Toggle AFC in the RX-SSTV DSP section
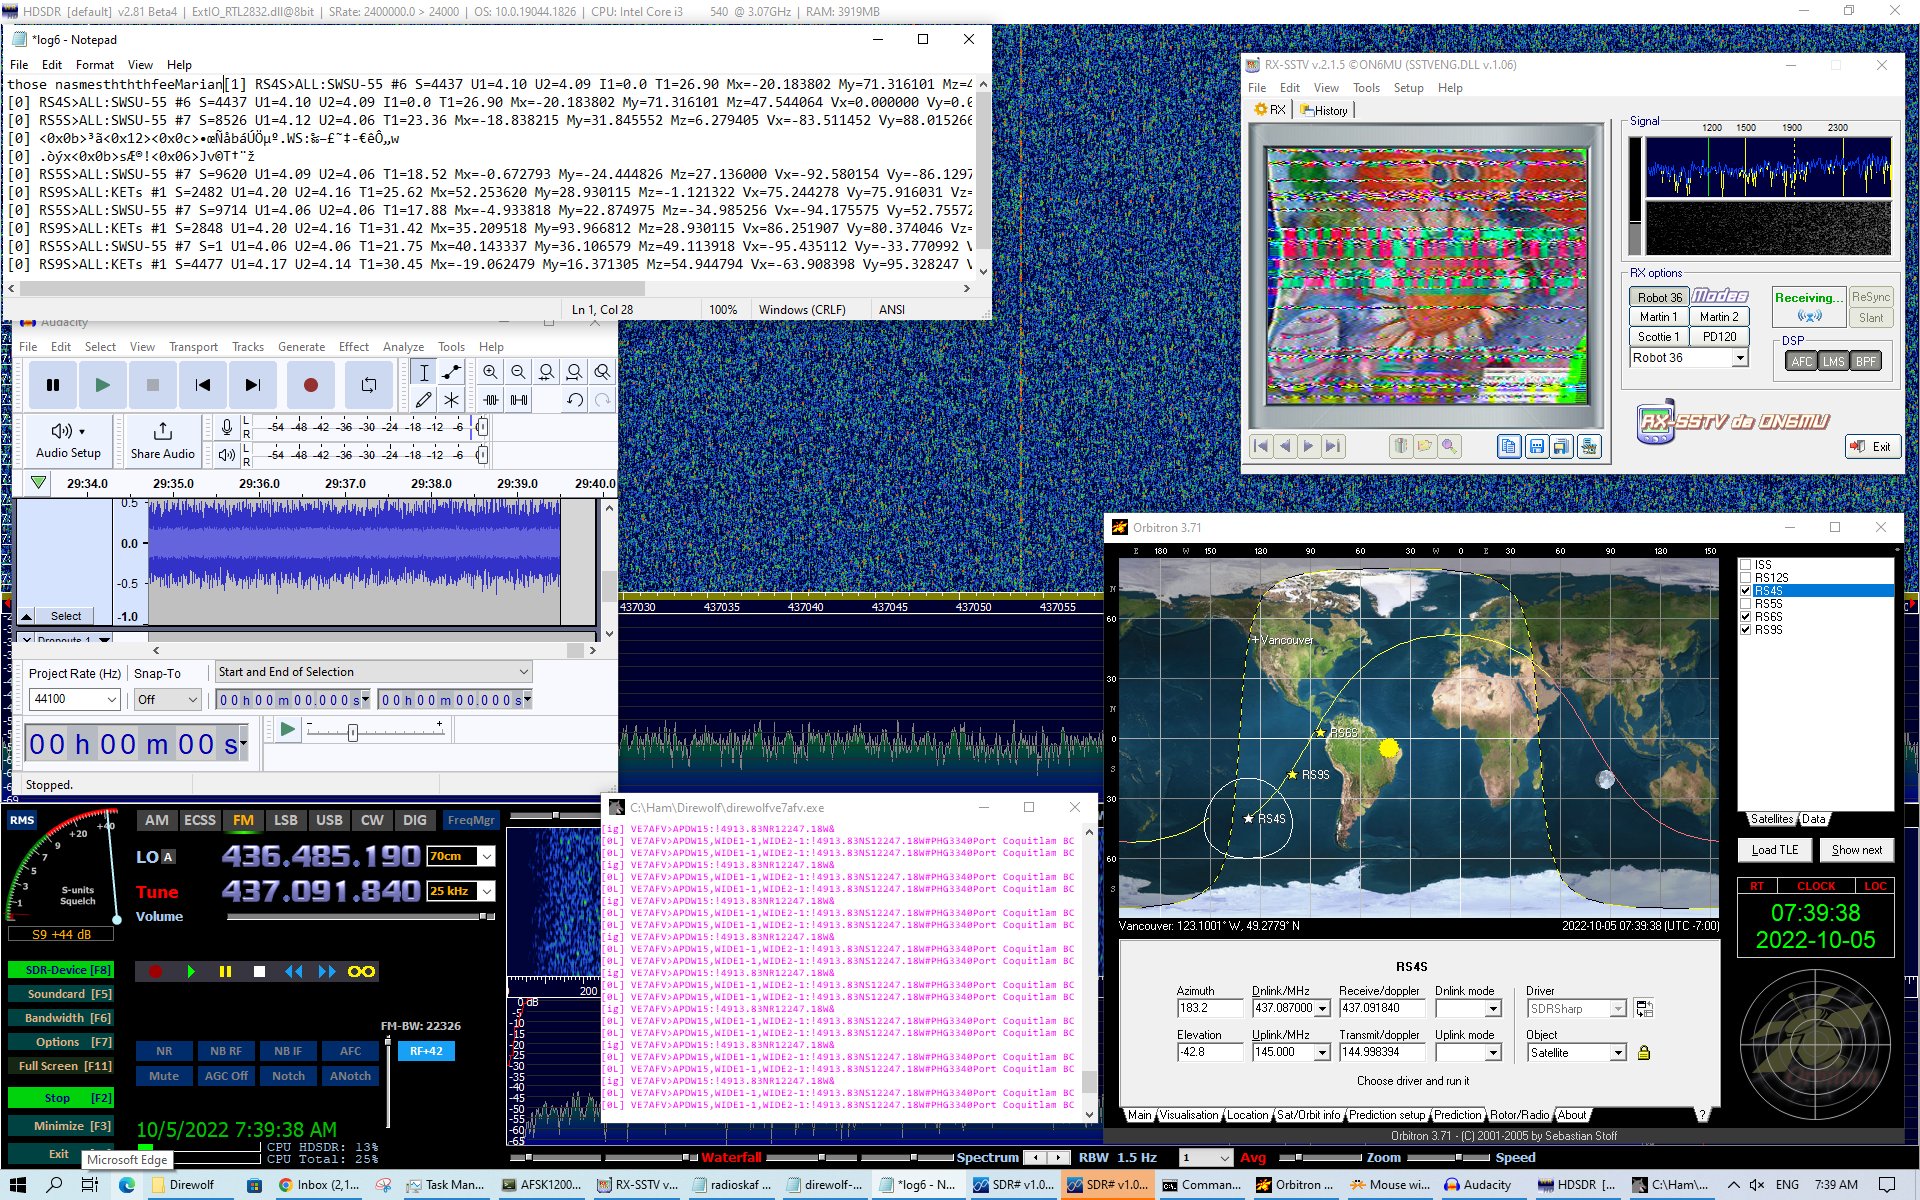Image resolution: width=1920 pixels, height=1200 pixels. 1800,362
